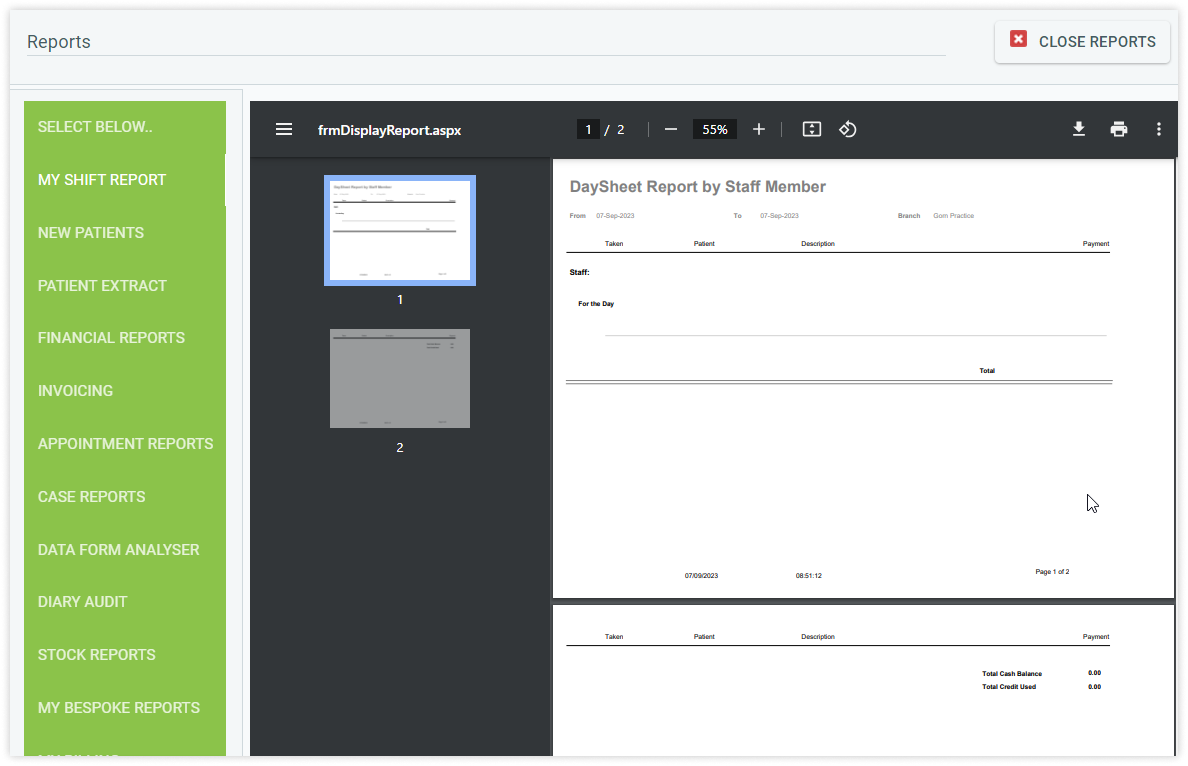The height and width of the screenshot is (766, 1188).
Task: Click the Total Credit Used label
Action: [1008, 687]
